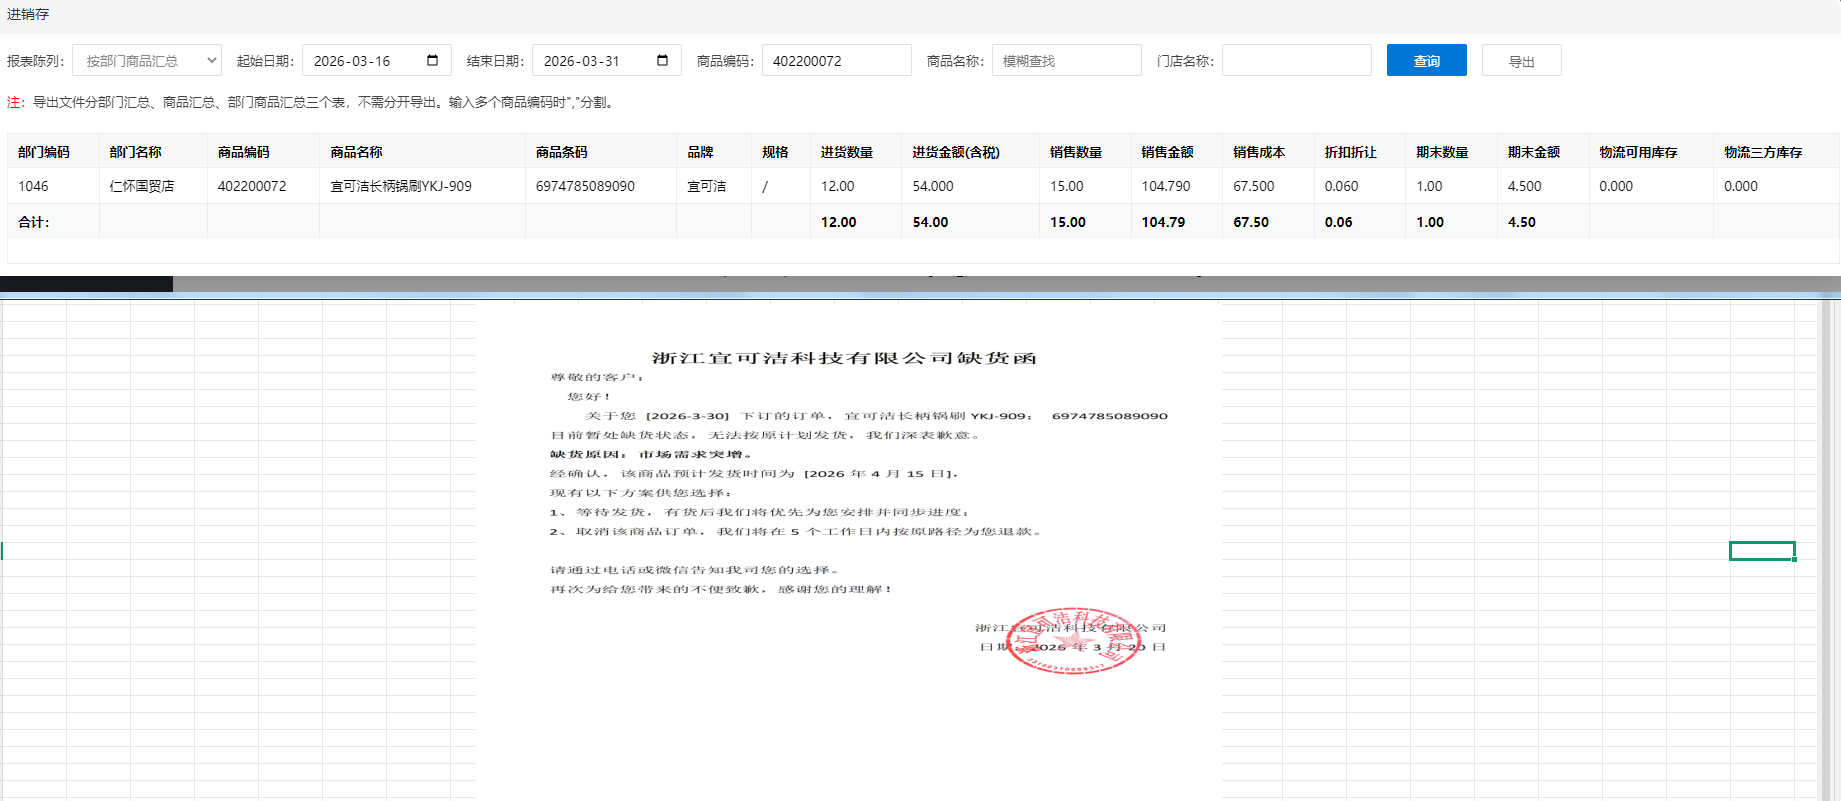Click the barcode cell 6974785089090

(x=585, y=186)
